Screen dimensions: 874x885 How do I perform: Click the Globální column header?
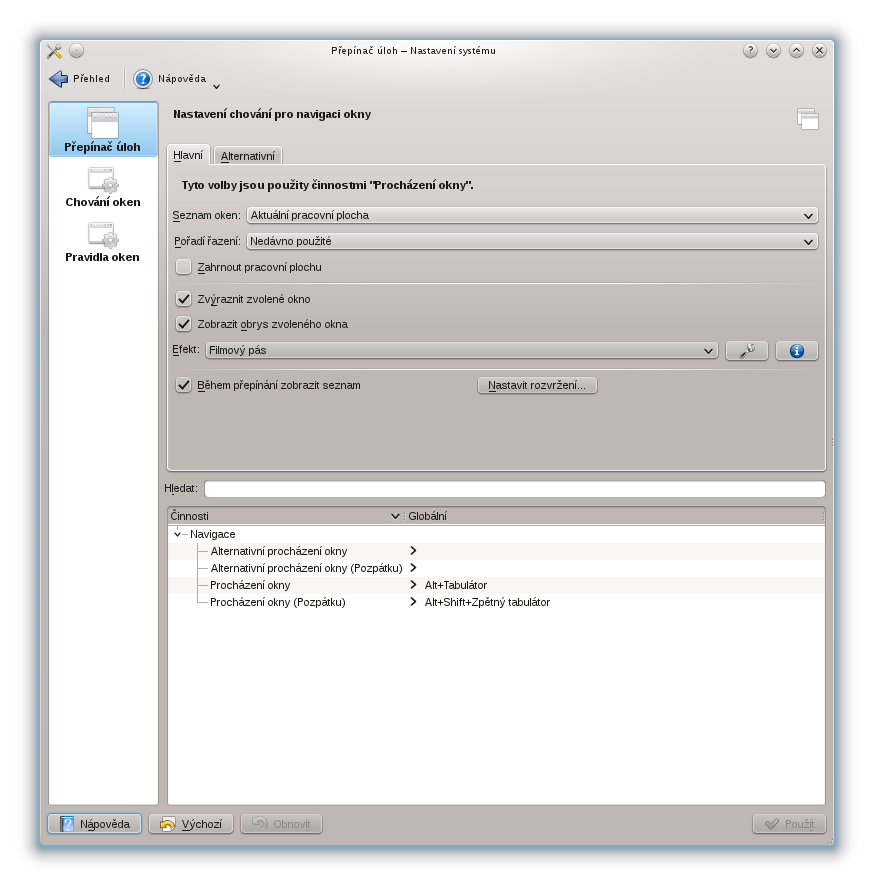tap(614, 516)
